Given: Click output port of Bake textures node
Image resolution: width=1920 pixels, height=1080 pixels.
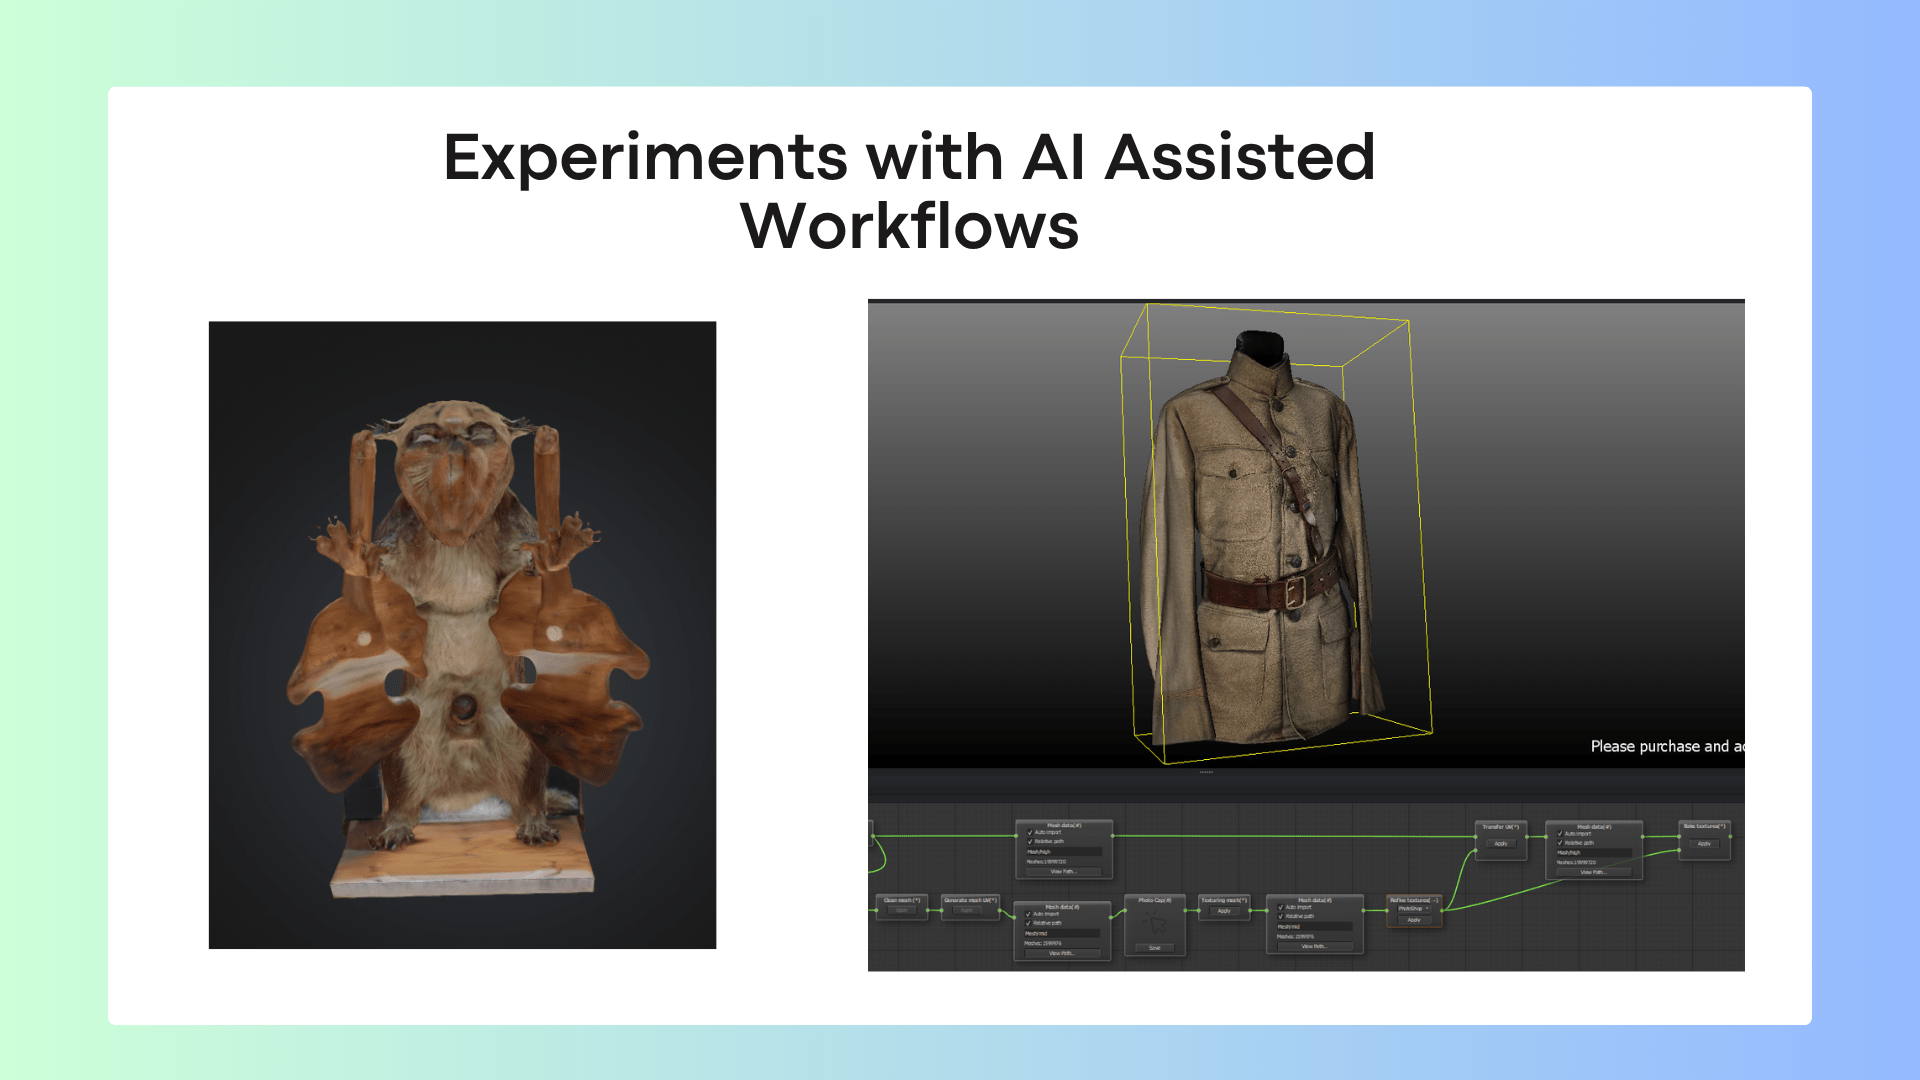Looking at the screenshot, I should click(1730, 836).
